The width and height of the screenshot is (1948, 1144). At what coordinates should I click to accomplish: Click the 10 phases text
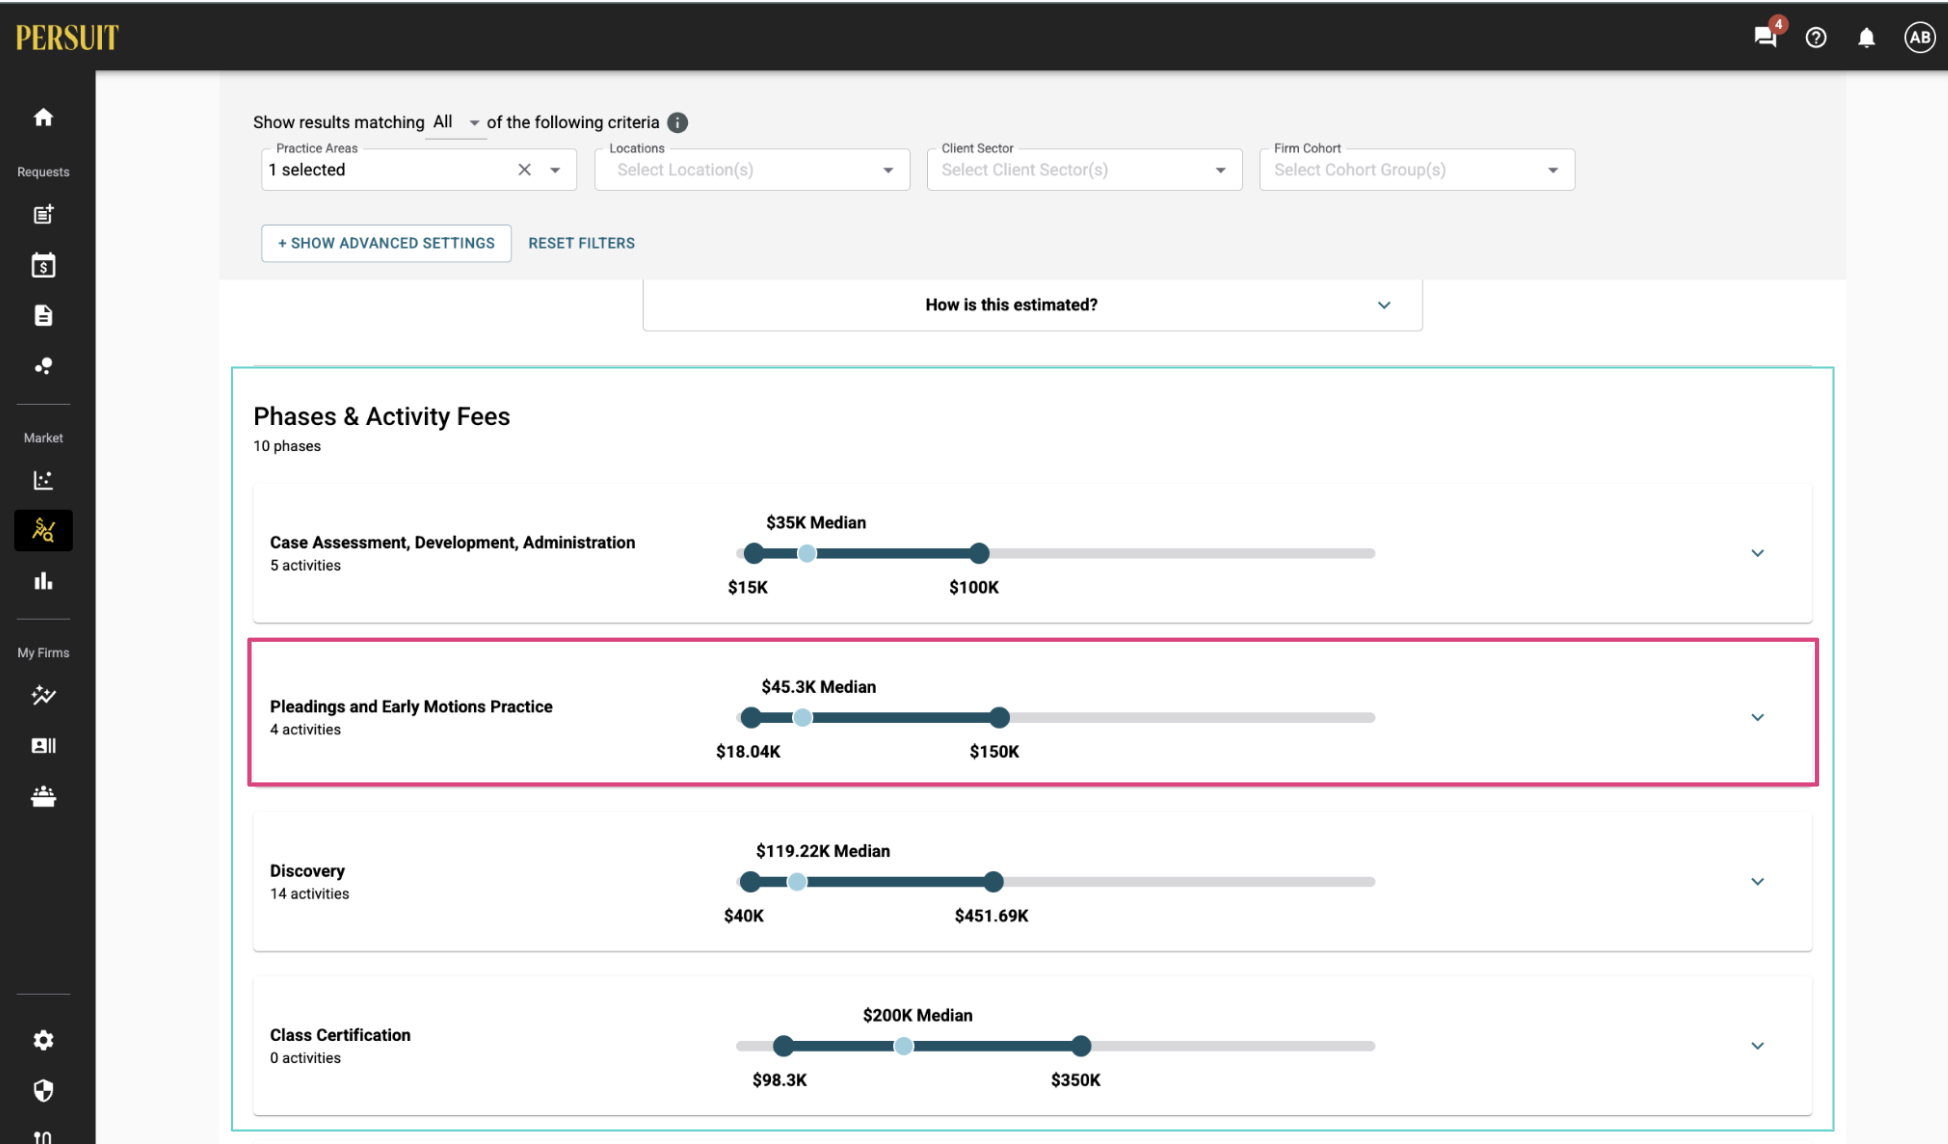pos(287,446)
